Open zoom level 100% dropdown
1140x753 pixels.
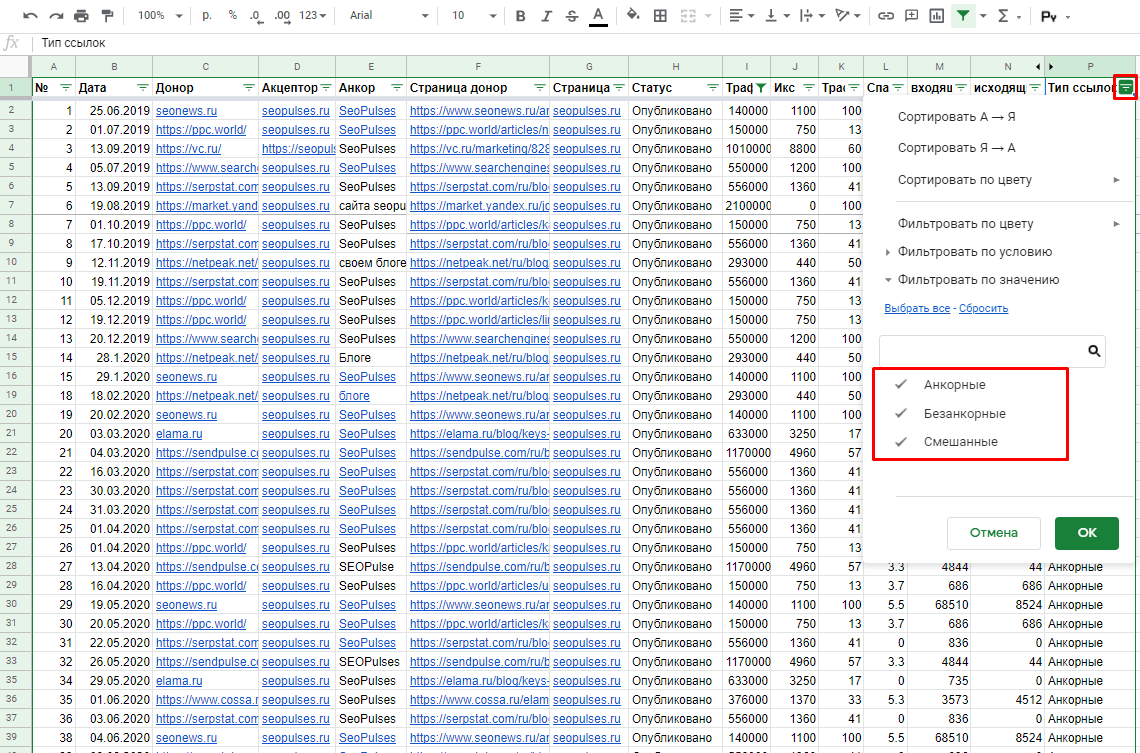pyautogui.click(x=160, y=15)
